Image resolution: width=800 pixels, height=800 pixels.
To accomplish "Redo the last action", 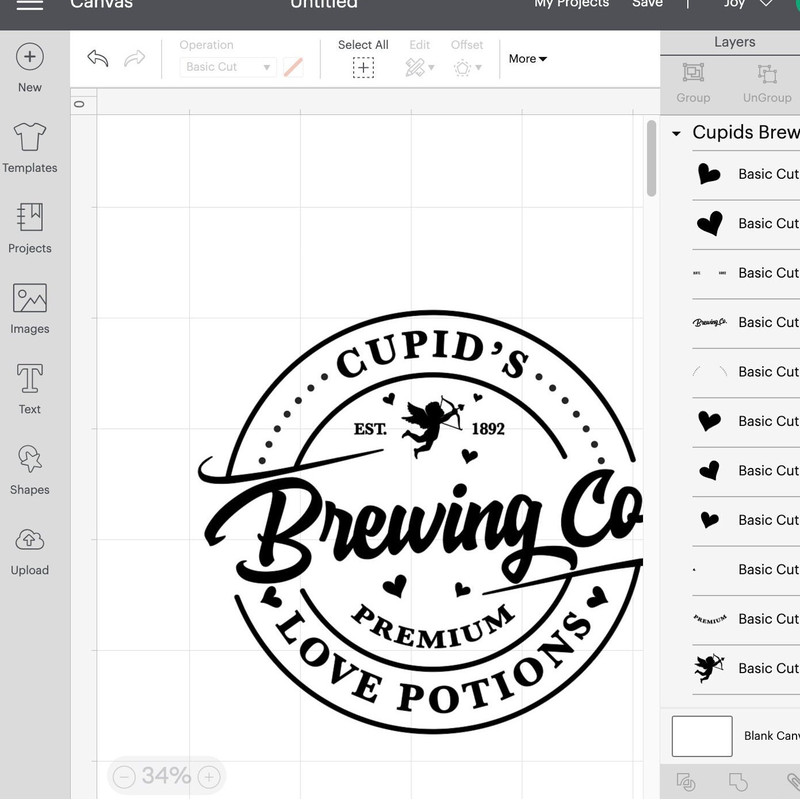I will (134, 58).
